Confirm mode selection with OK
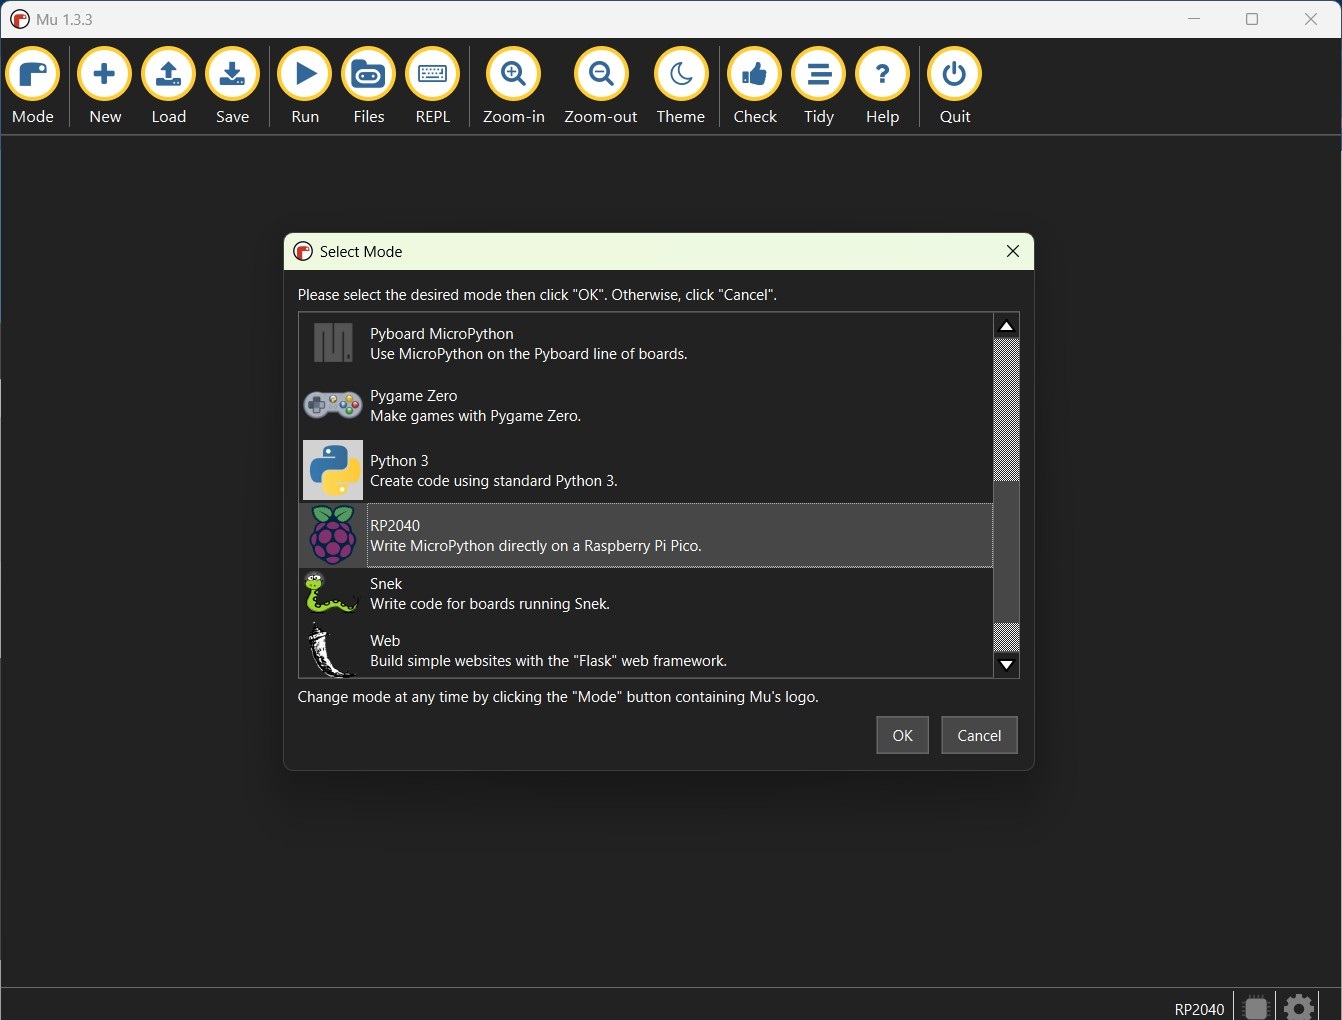The width and height of the screenshot is (1342, 1020). tap(902, 735)
